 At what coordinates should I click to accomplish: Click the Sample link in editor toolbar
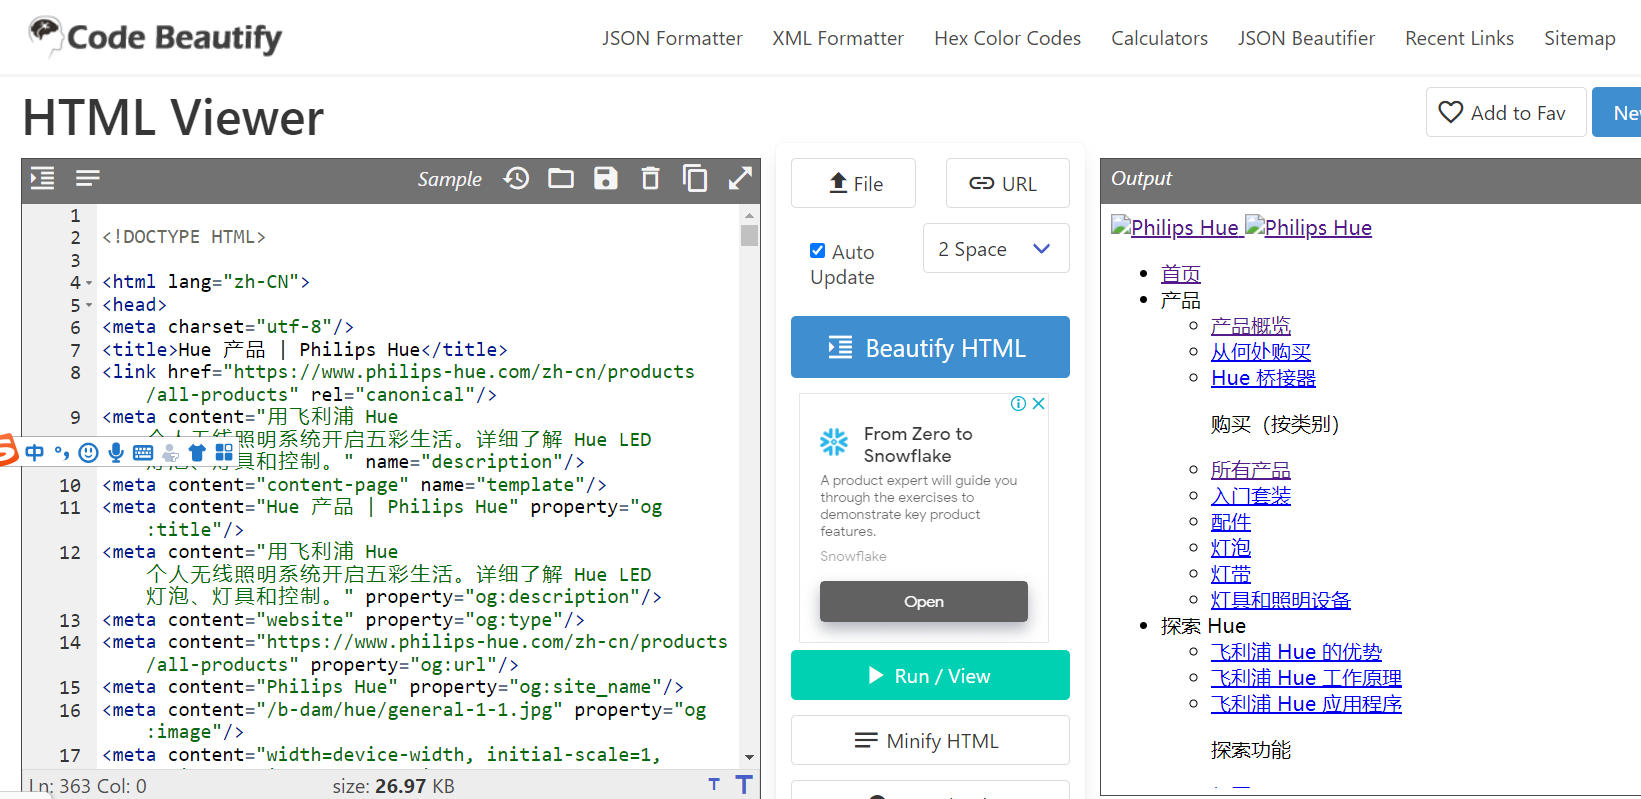tap(449, 179)
